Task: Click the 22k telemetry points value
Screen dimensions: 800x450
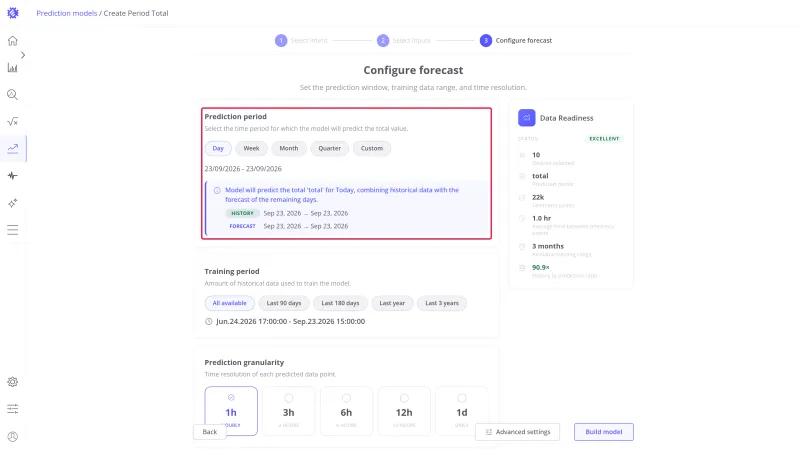Action: click(538, 197)
